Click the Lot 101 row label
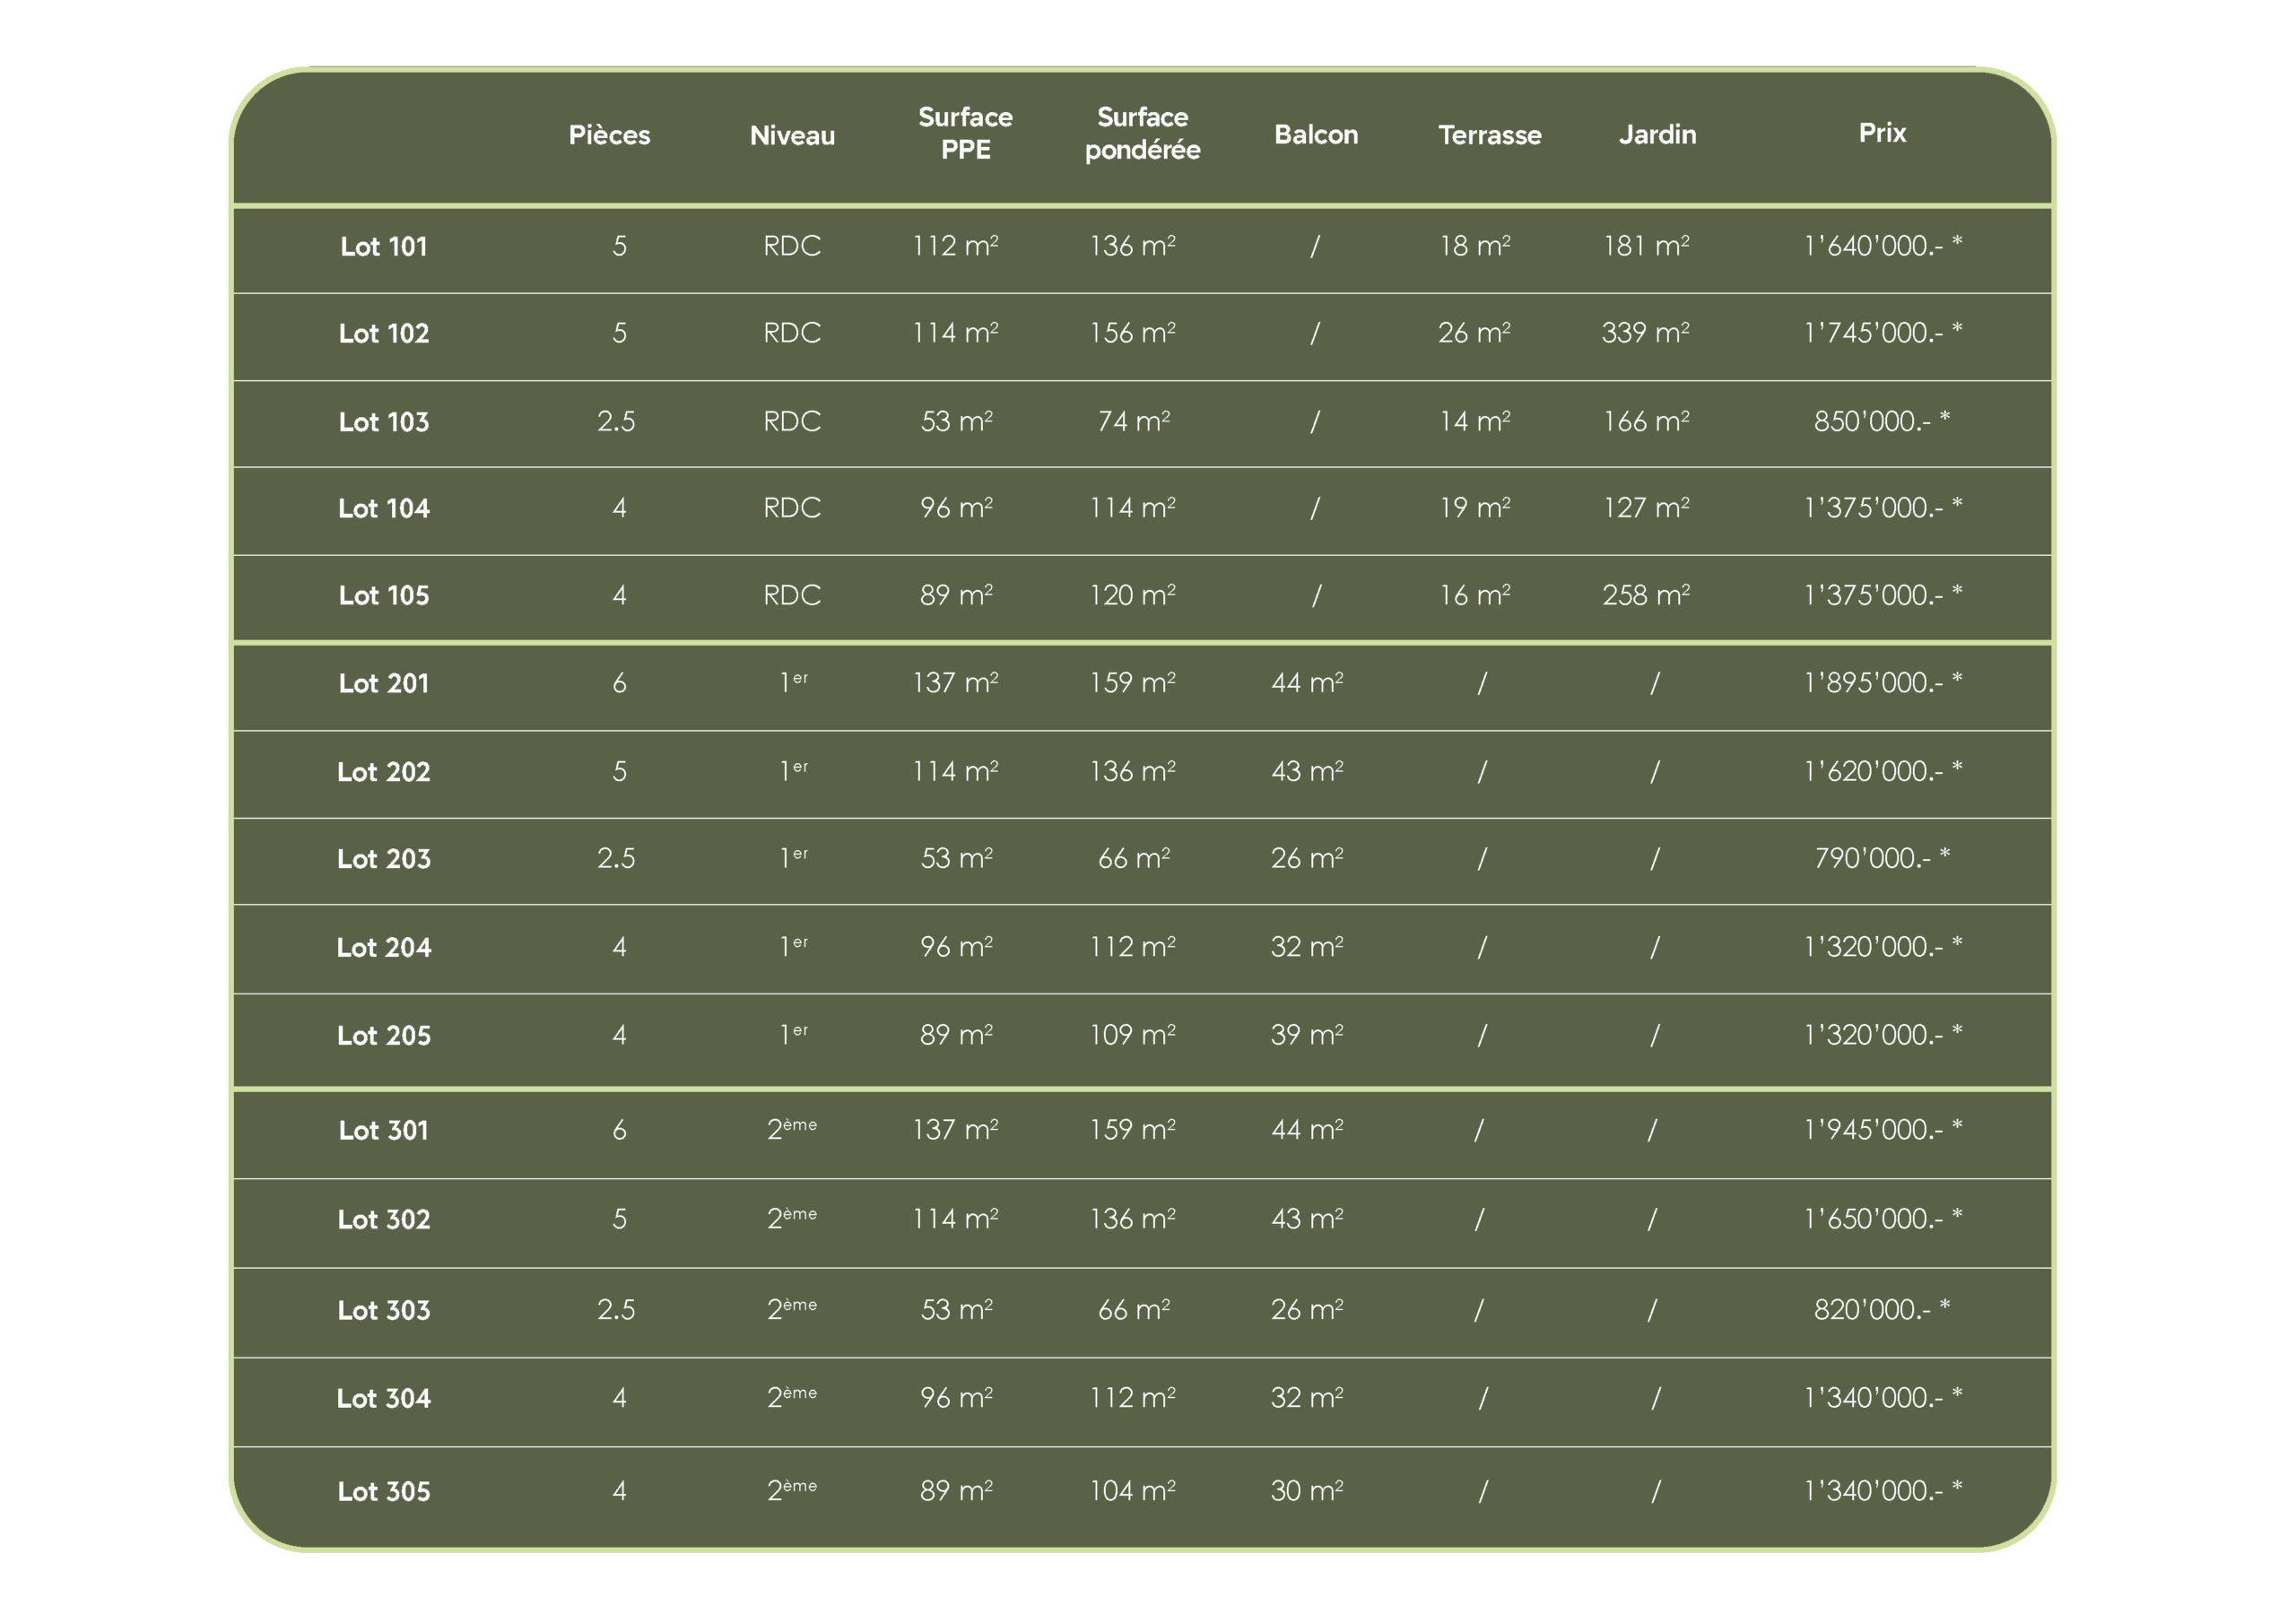This screenshot has height=1623, width=2296. point(383,247)
